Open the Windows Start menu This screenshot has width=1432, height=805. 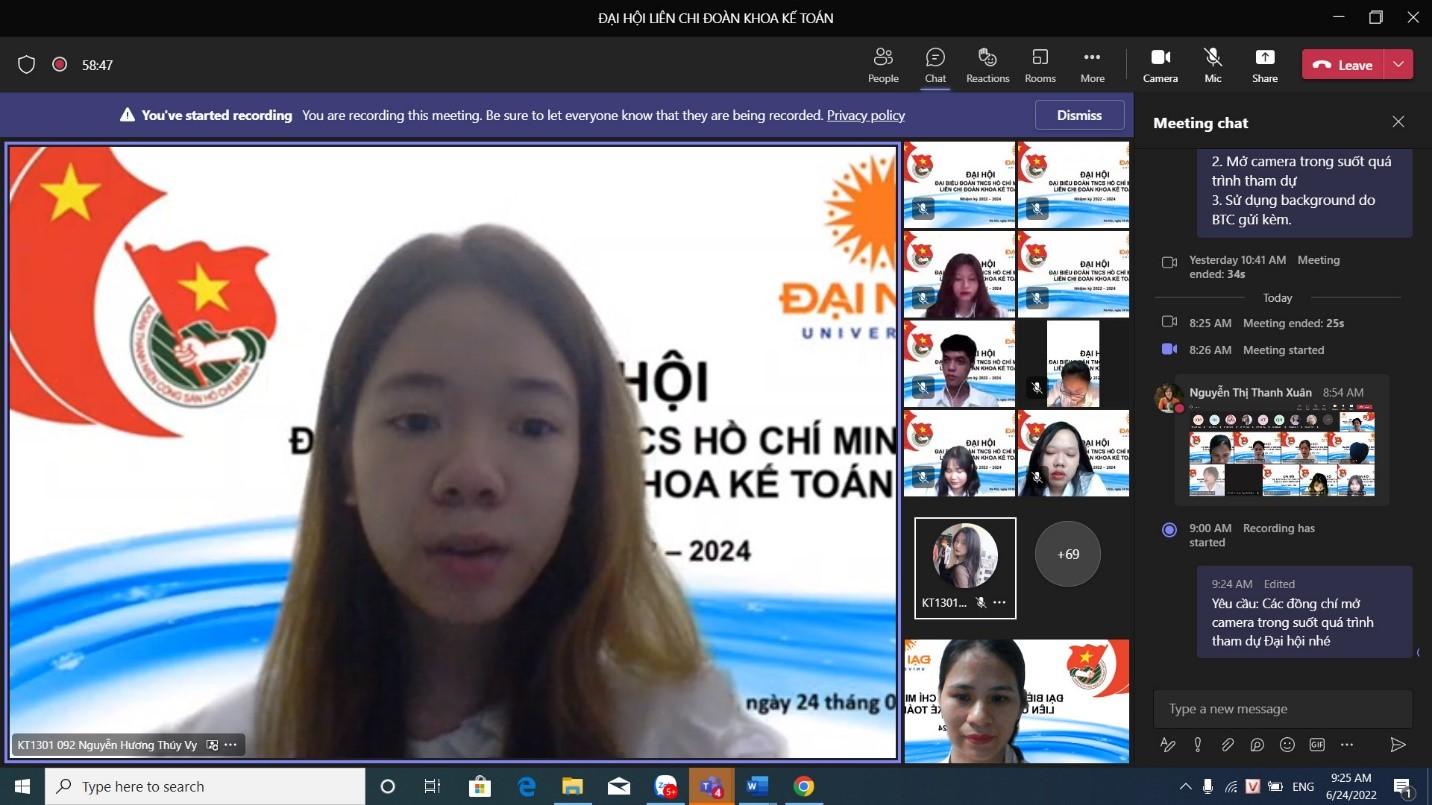22,786
